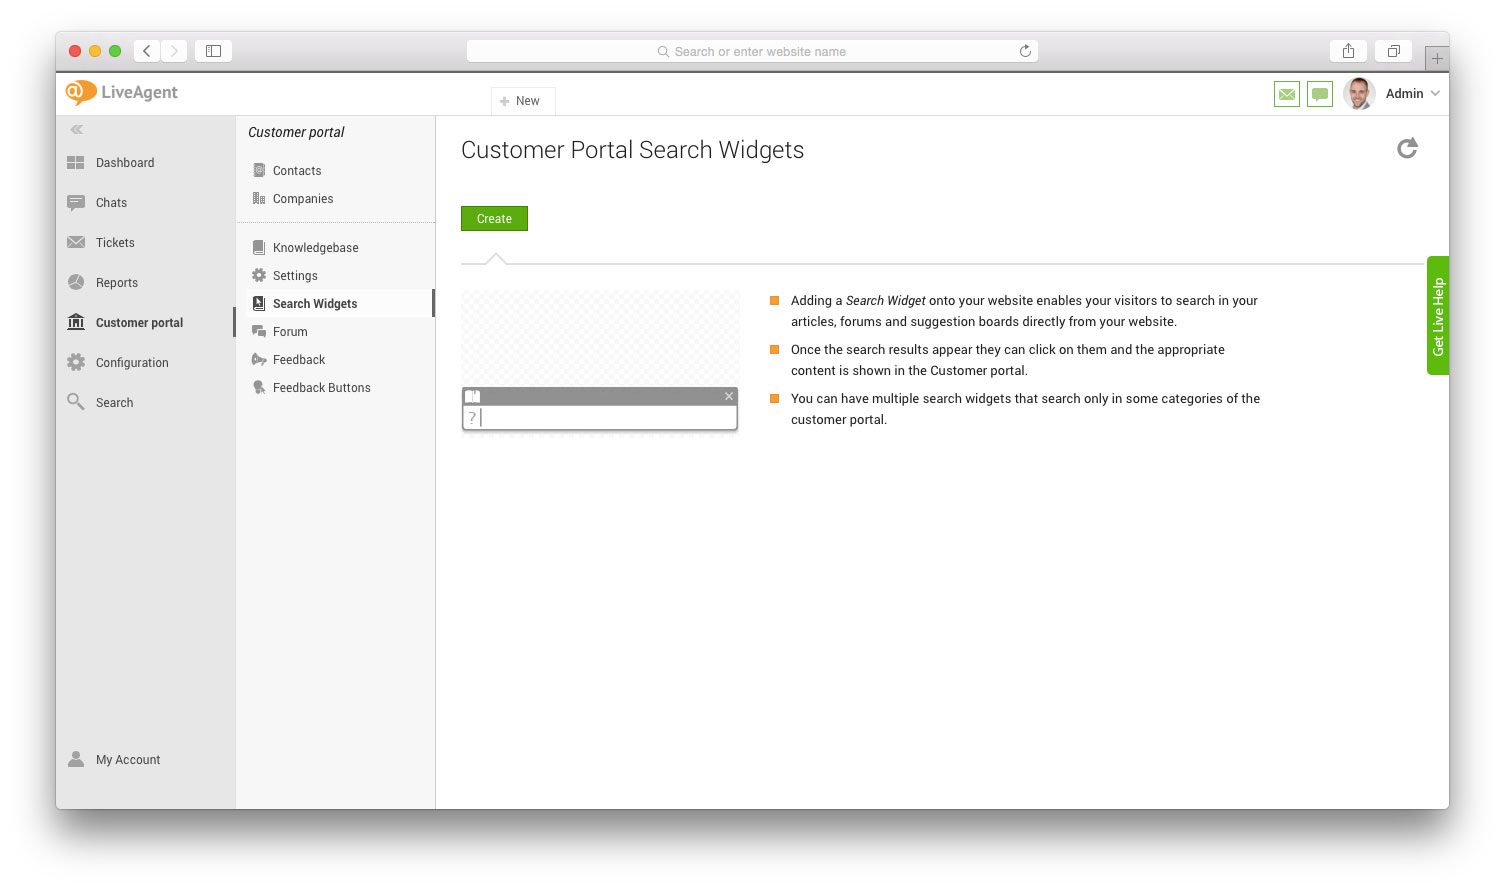The height and width of the screenshot is (889, 1505).
Task: Select Tickets menu item
Action: 115,243
